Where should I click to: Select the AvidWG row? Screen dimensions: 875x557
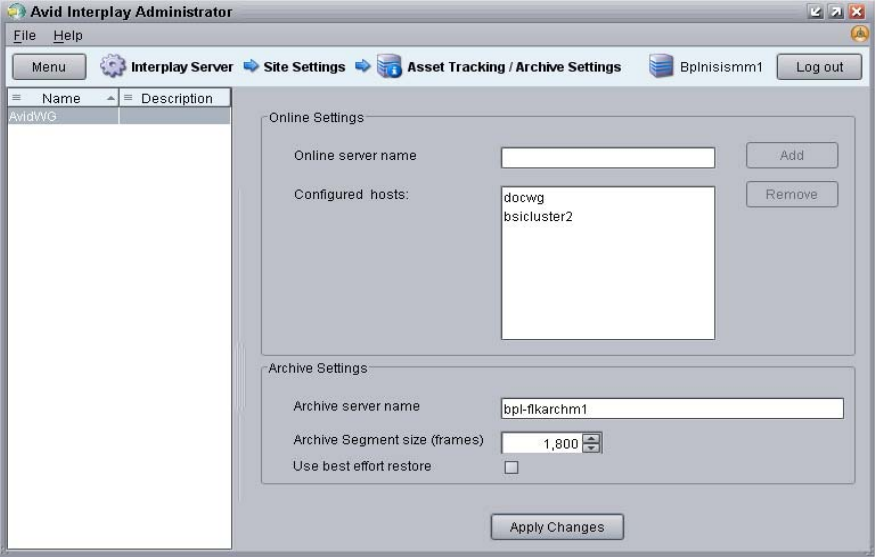(119, 116)
